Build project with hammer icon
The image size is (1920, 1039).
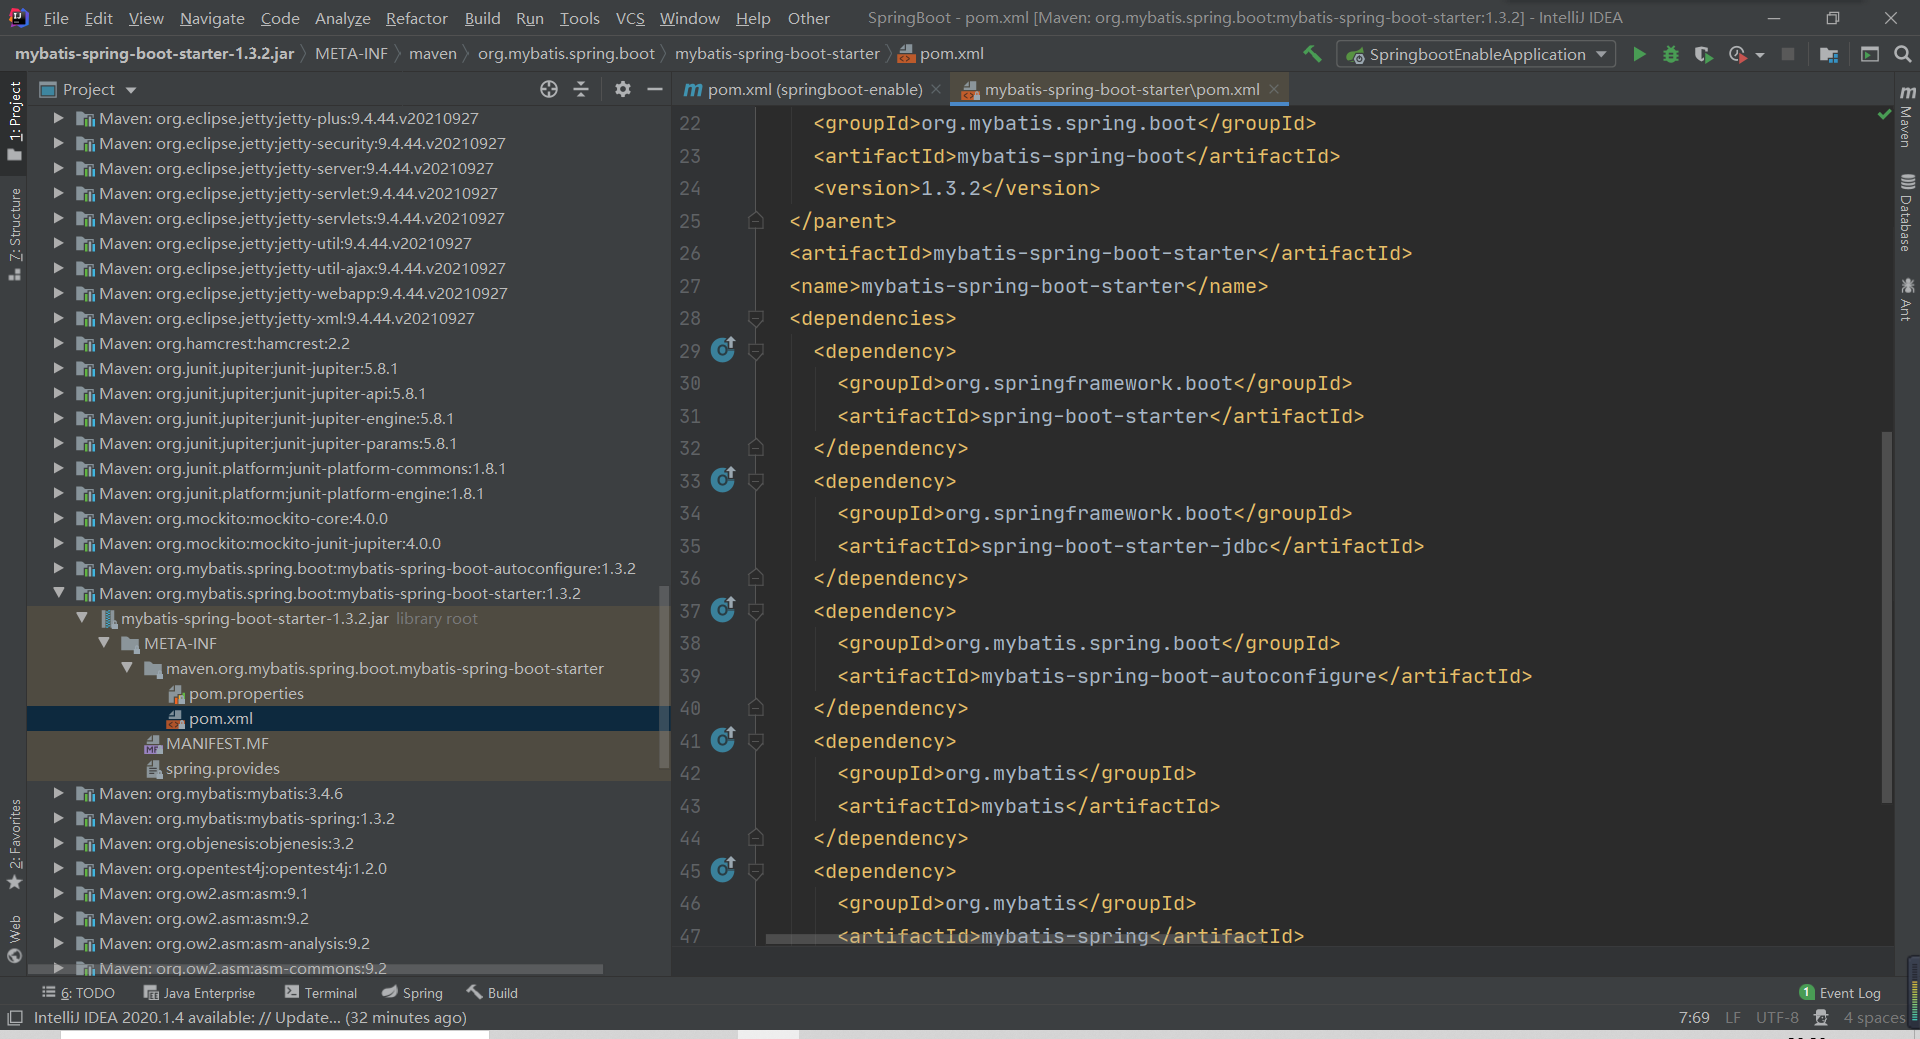click(x=1312, y=54)
